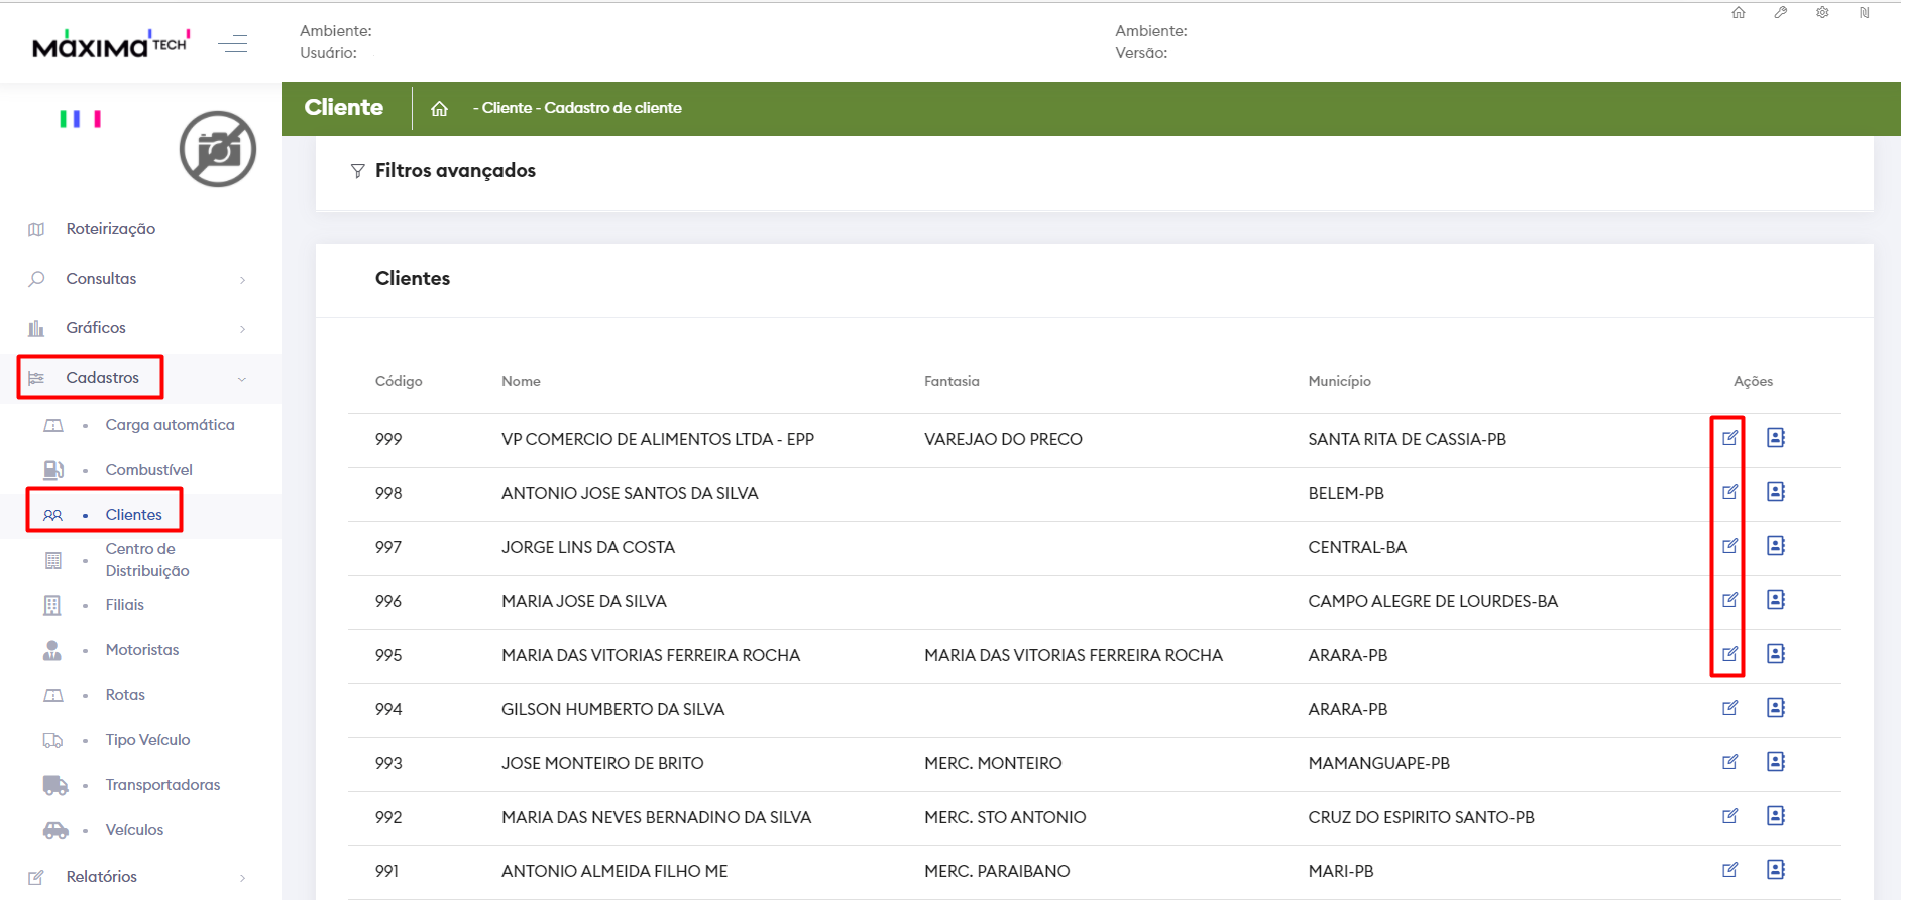
Task: Toggle the sidebar with the hamburger icon
Action: (x=233, y=44)
